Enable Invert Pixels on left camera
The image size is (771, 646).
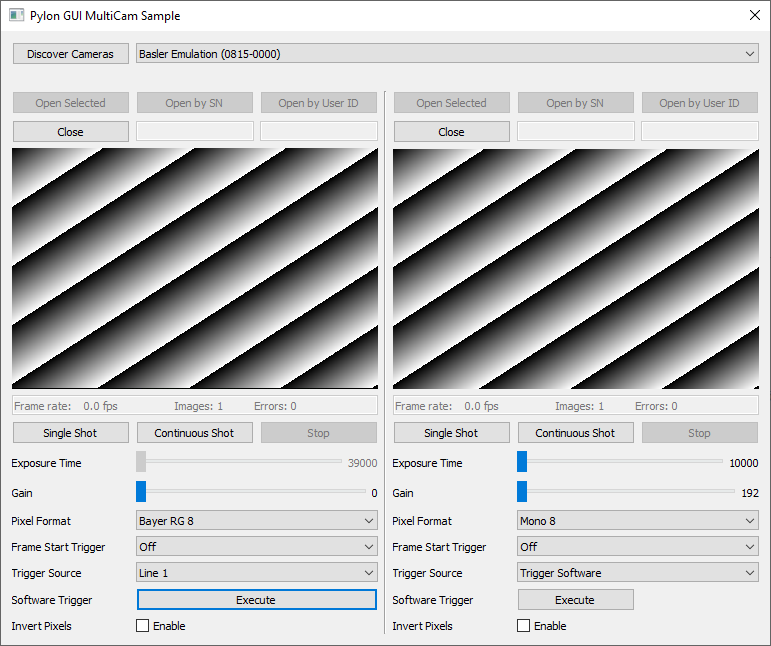143,626
